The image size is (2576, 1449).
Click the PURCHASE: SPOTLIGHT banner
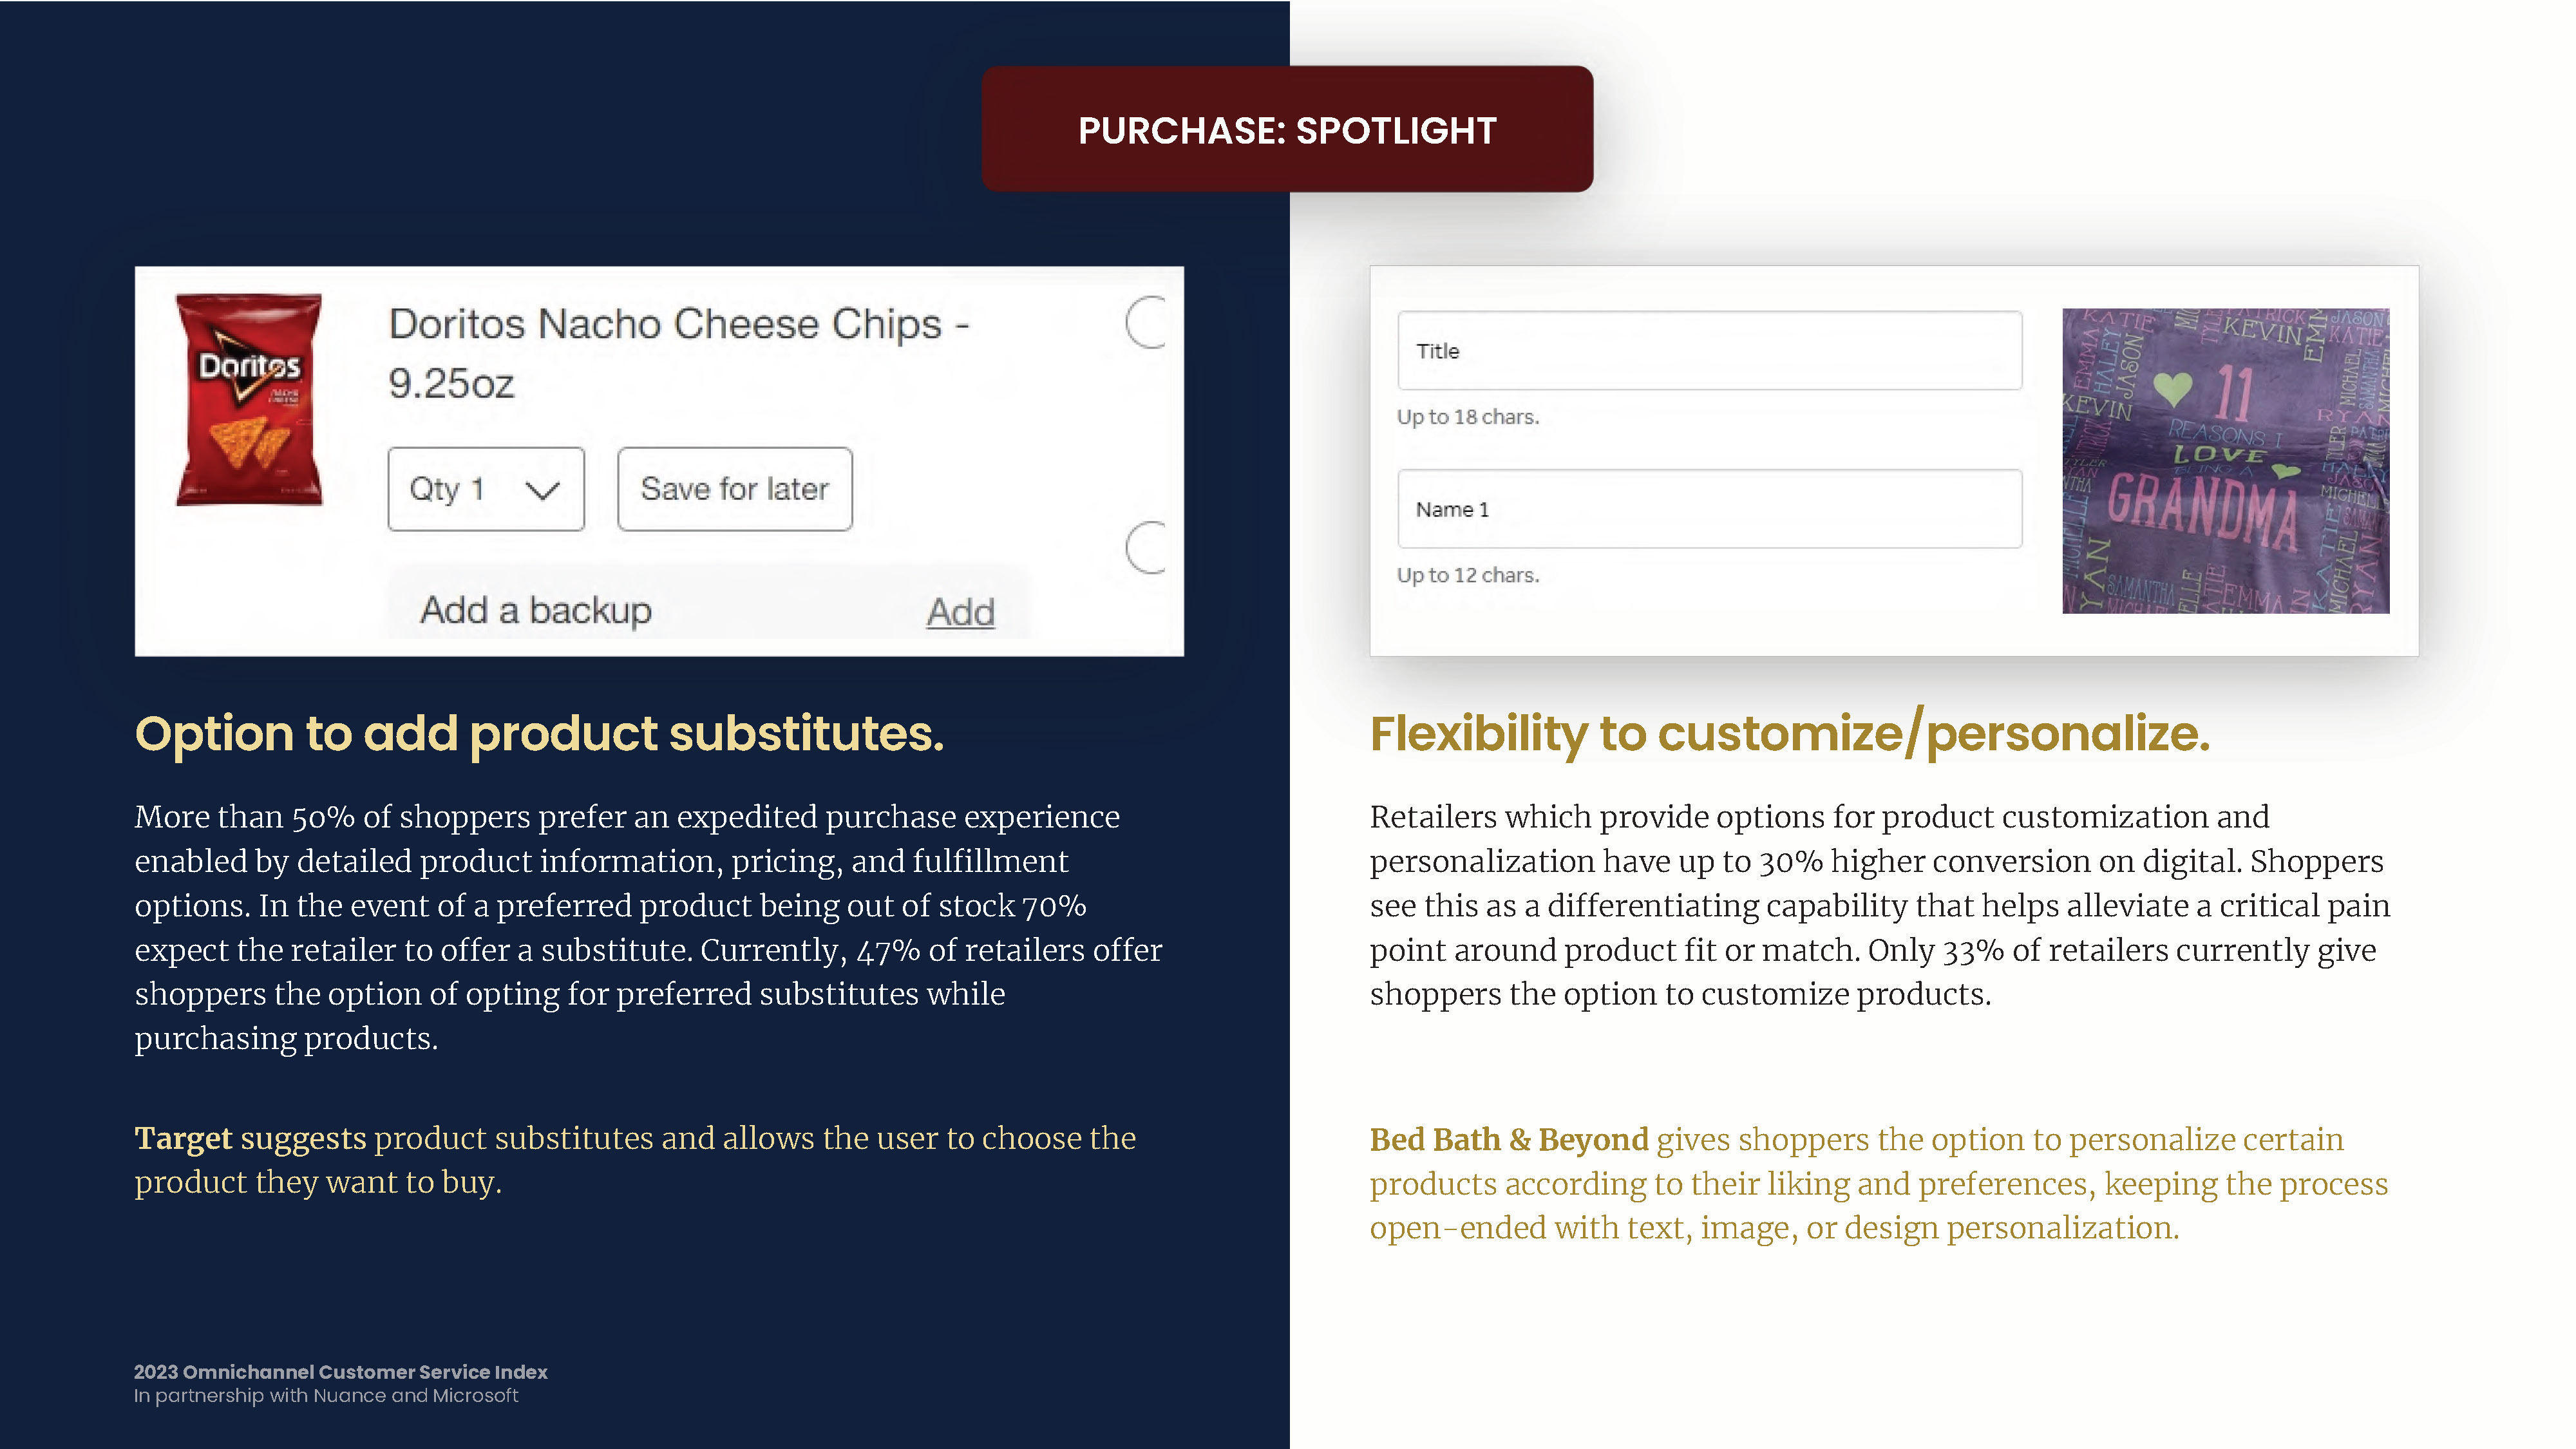tap(1287, 130)
